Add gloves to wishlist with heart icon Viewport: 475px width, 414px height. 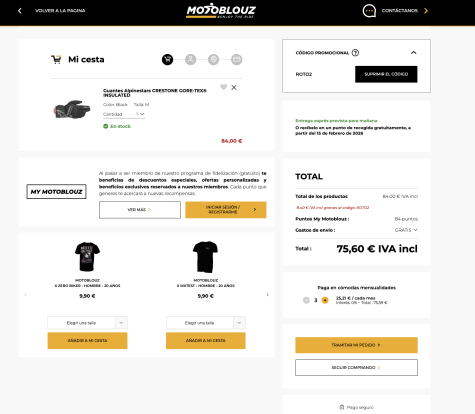223,87
